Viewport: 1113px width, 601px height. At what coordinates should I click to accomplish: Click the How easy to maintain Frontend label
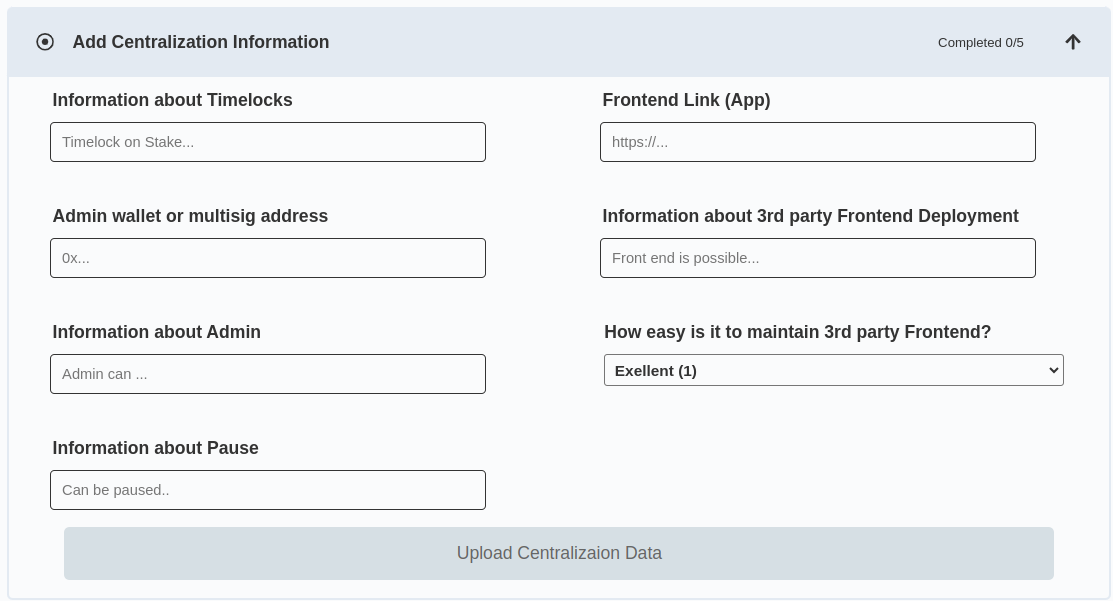click(x=797, y=332)
